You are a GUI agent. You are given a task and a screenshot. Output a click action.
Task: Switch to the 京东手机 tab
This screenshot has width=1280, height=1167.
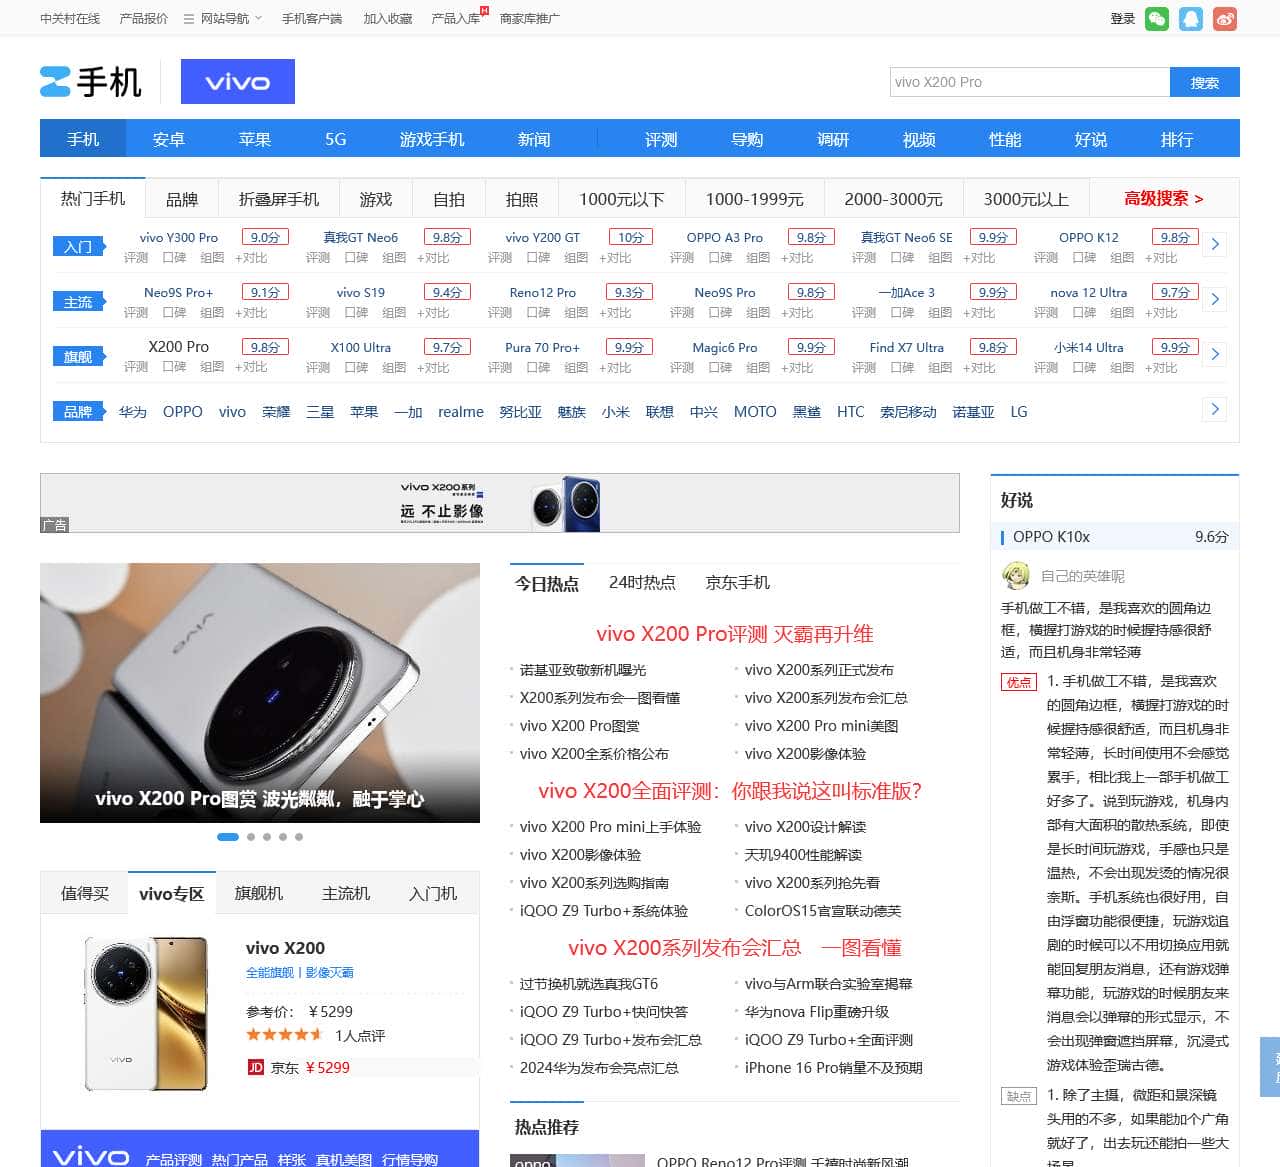(737, 583)
